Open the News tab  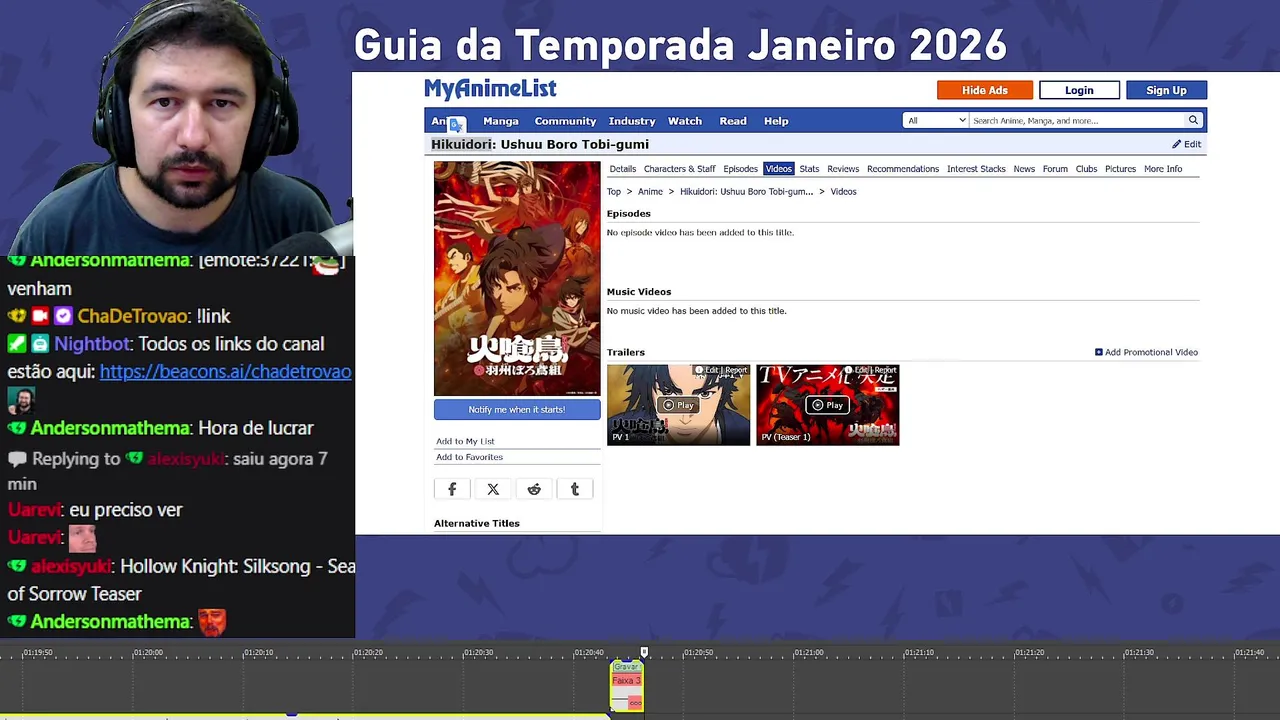tap(1024, 169)
